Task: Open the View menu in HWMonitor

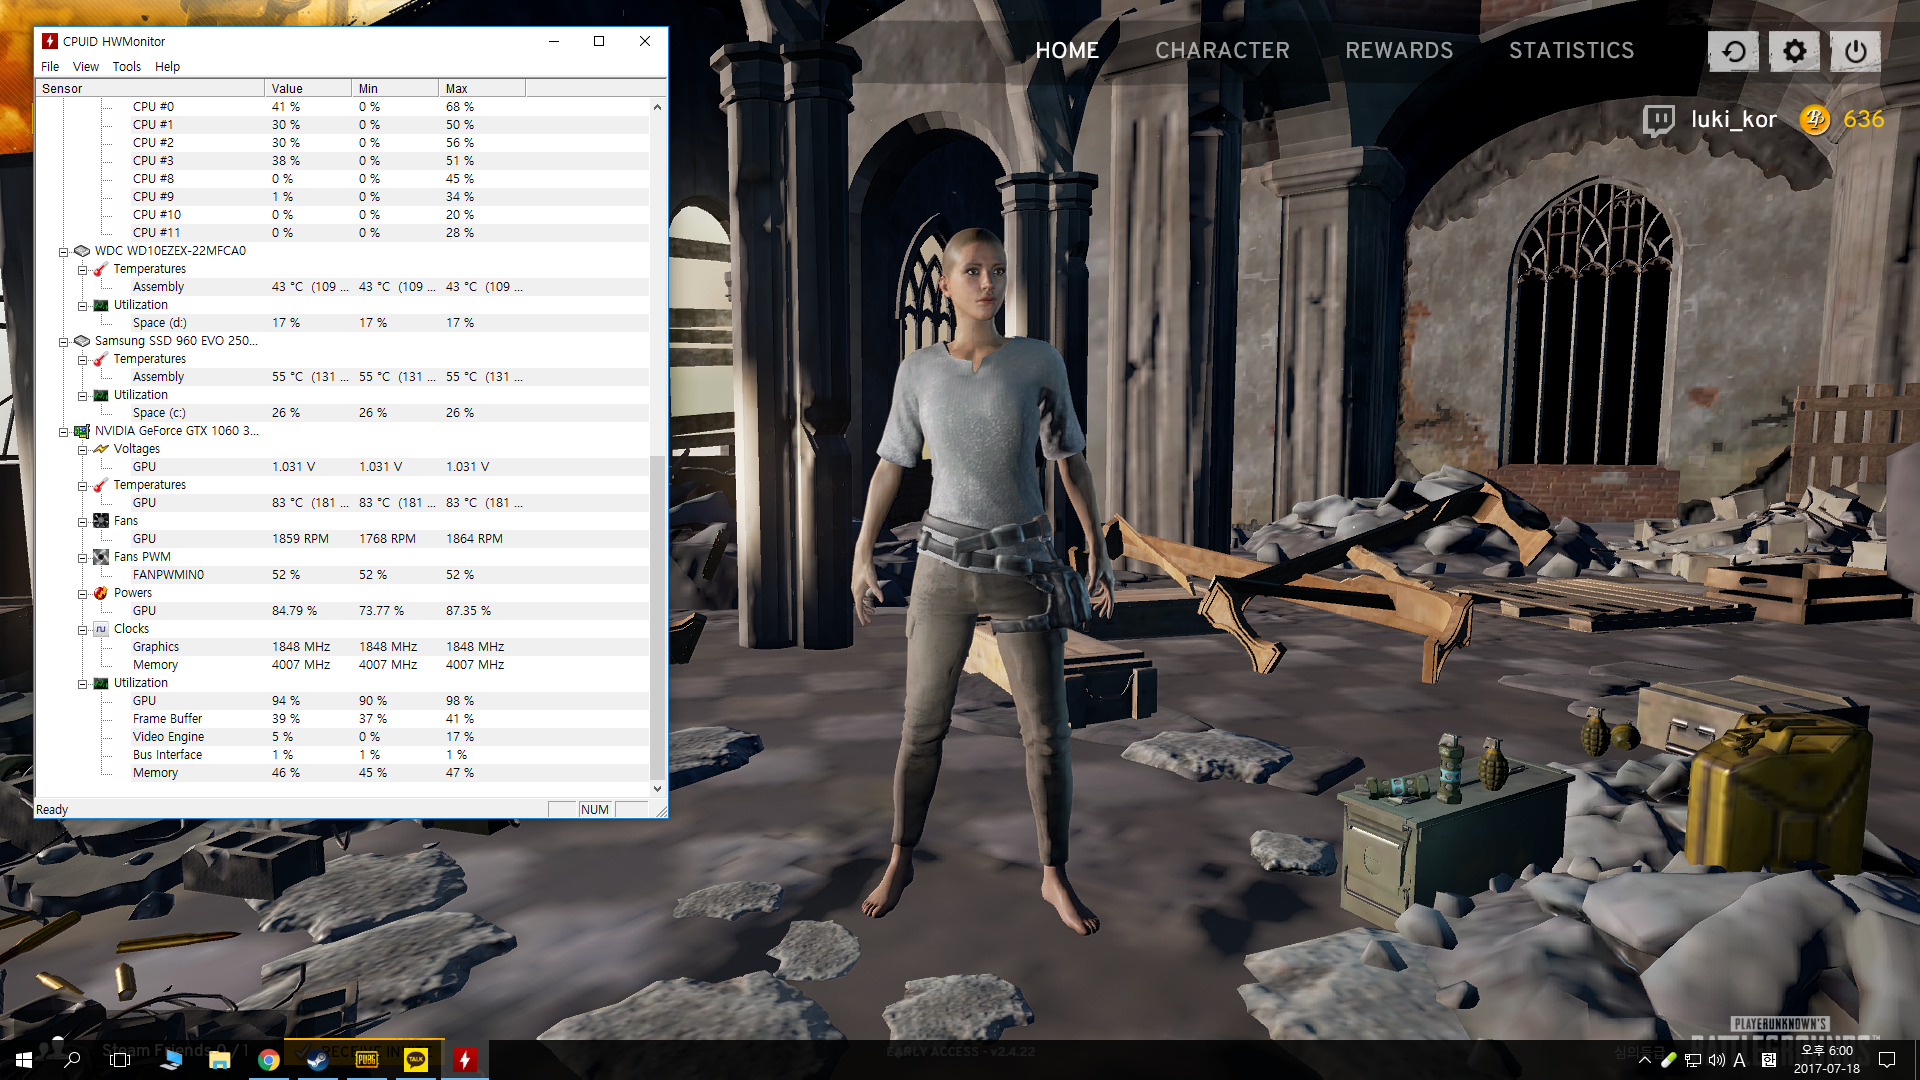Action: (86, 67)
